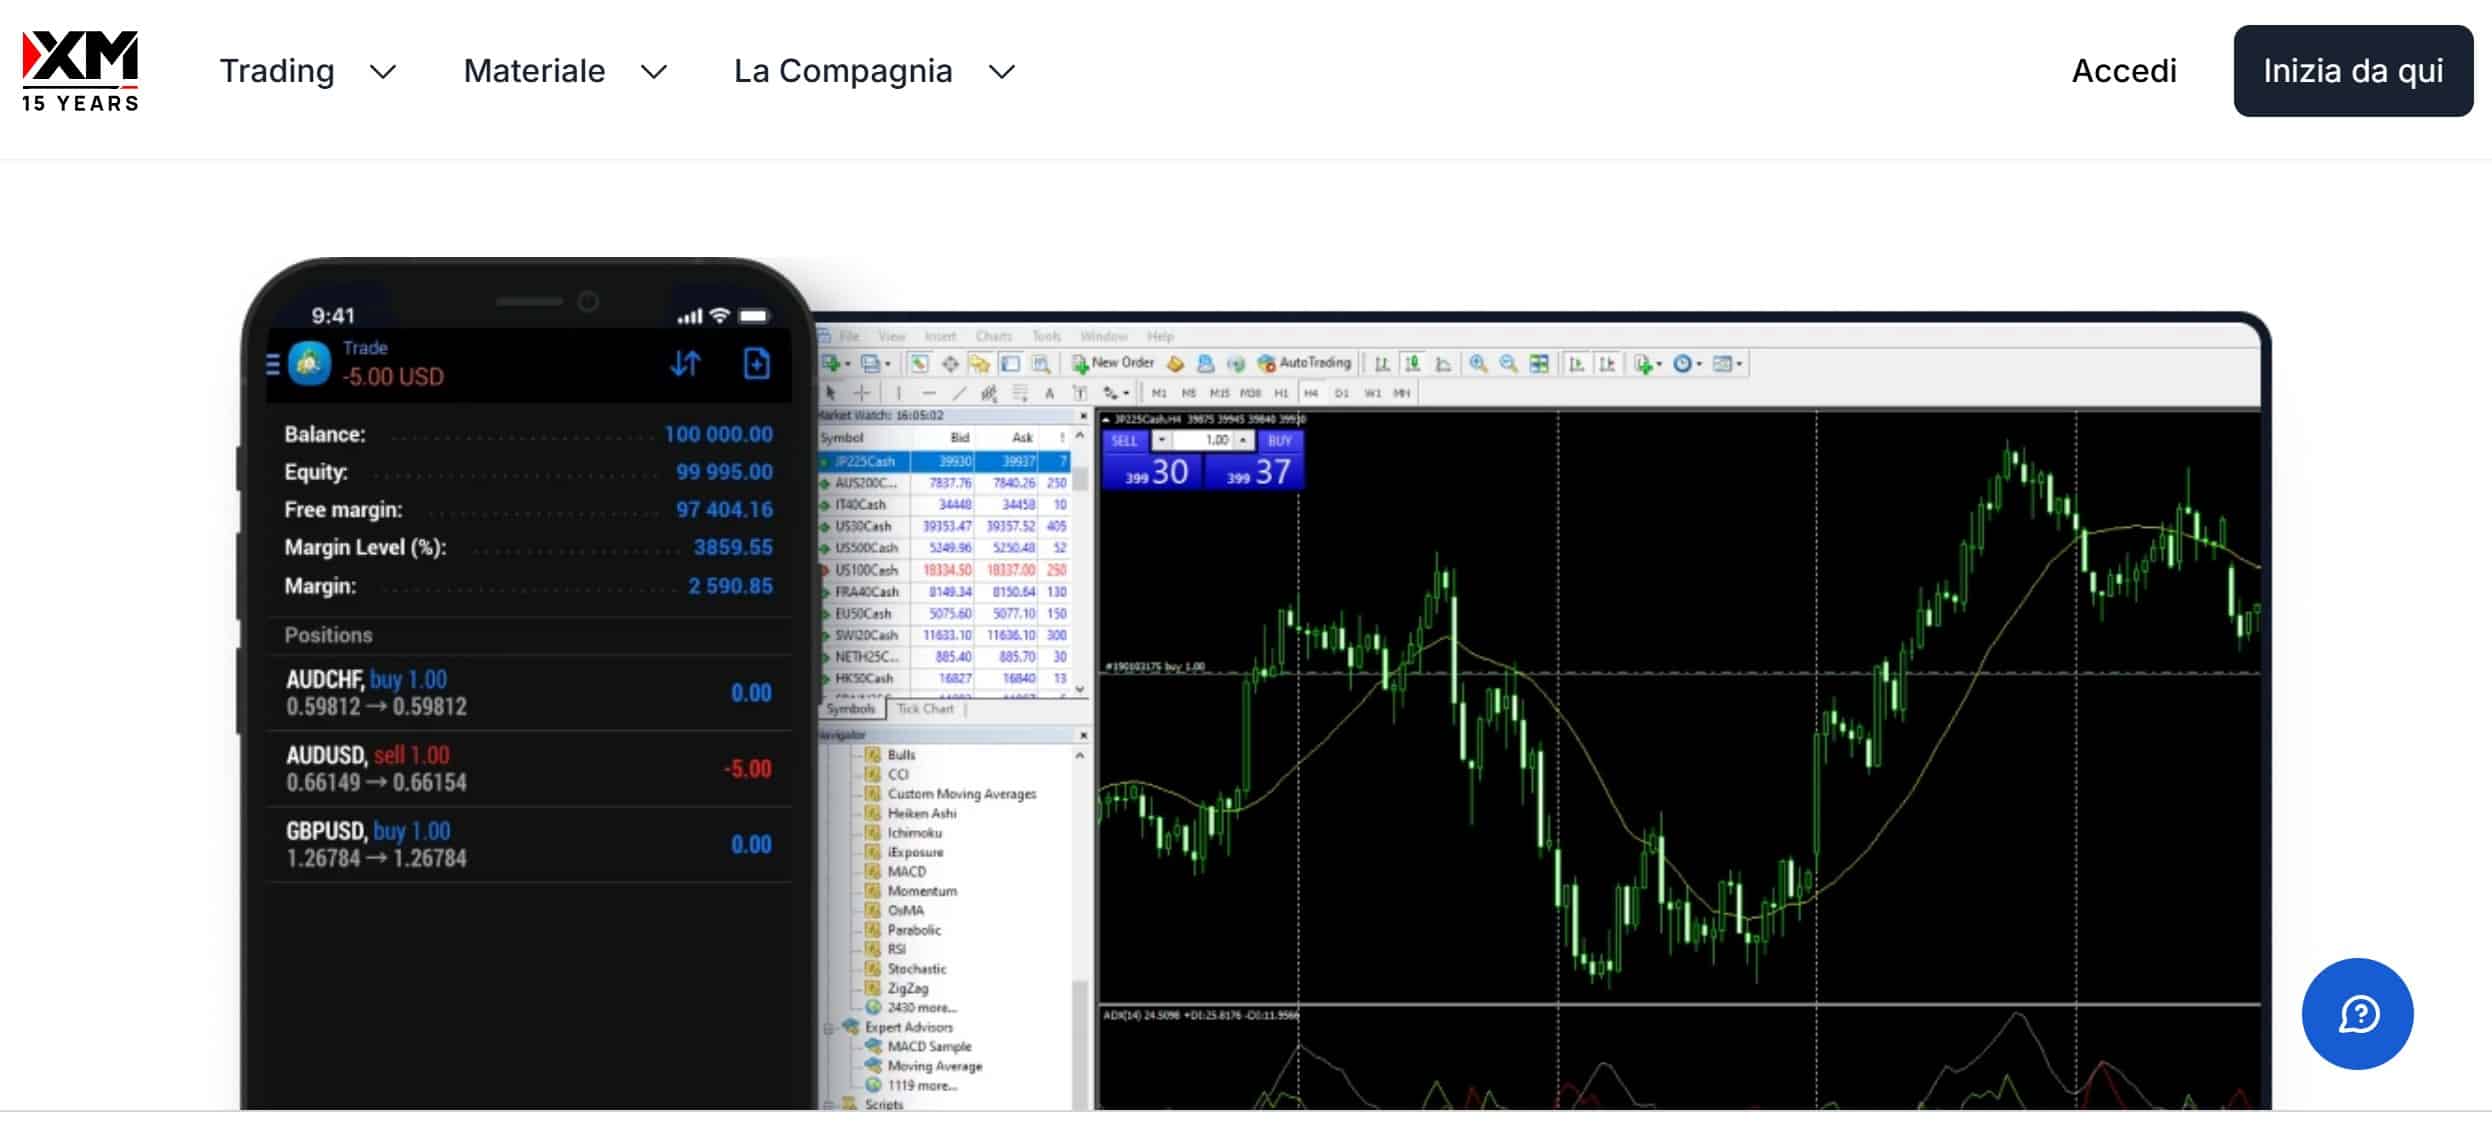
Task: Click the Accedi login link
Action: tap(2122, 71)
